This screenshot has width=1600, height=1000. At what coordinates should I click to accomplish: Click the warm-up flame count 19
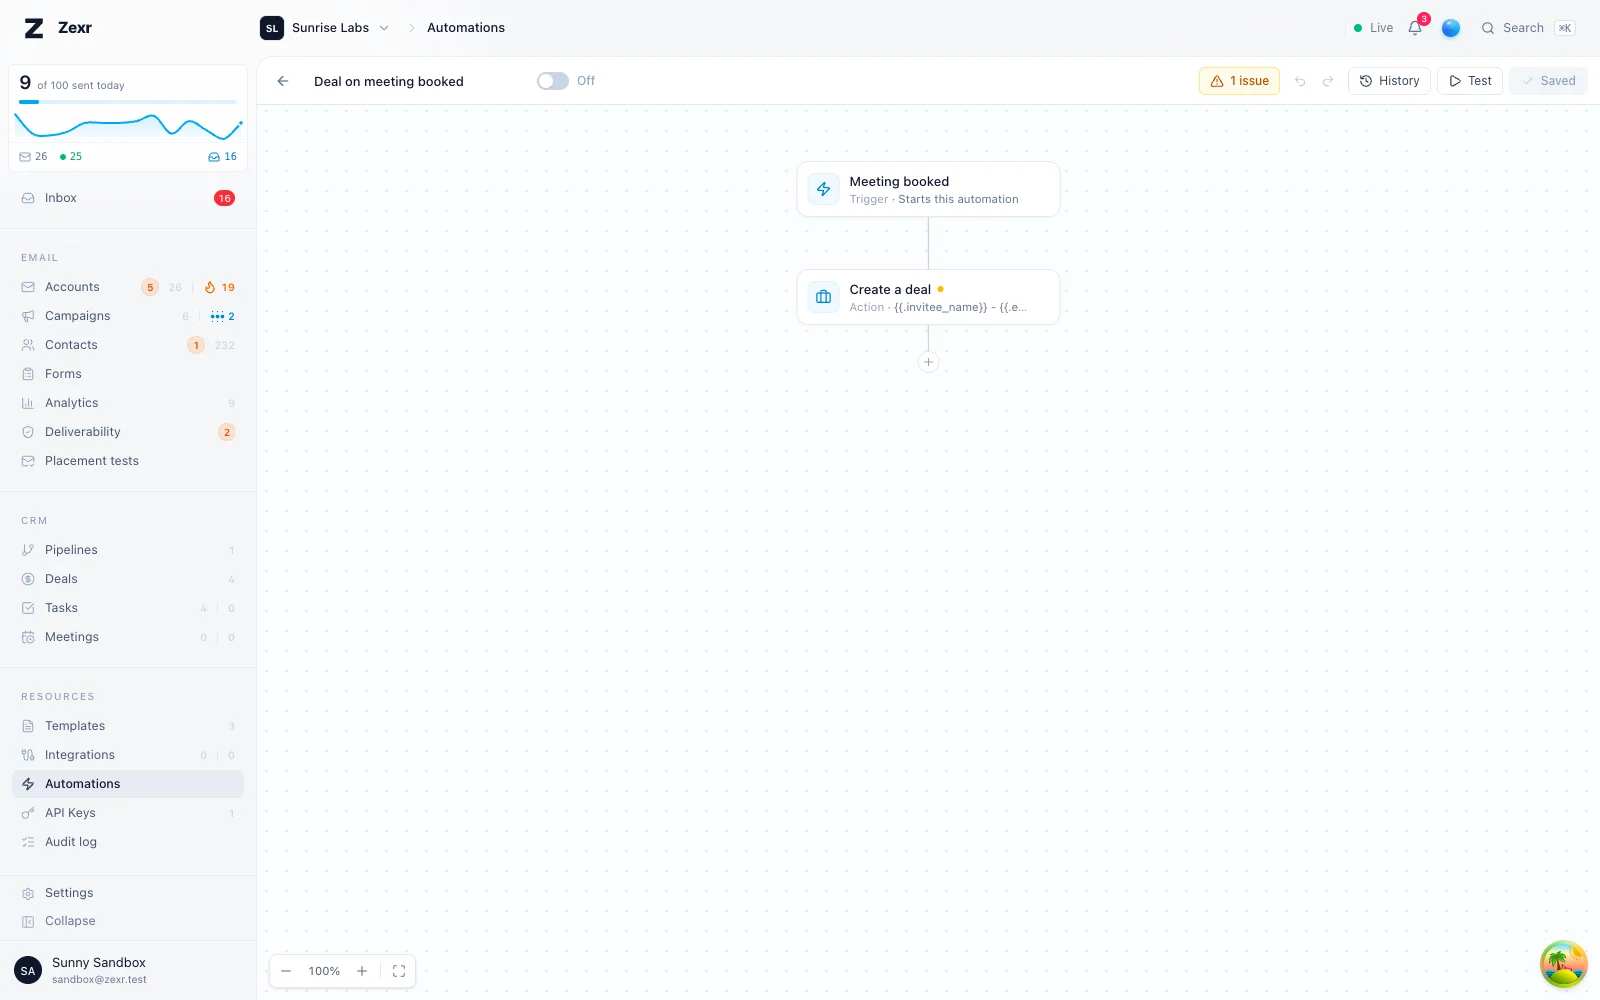click(220, 287)
